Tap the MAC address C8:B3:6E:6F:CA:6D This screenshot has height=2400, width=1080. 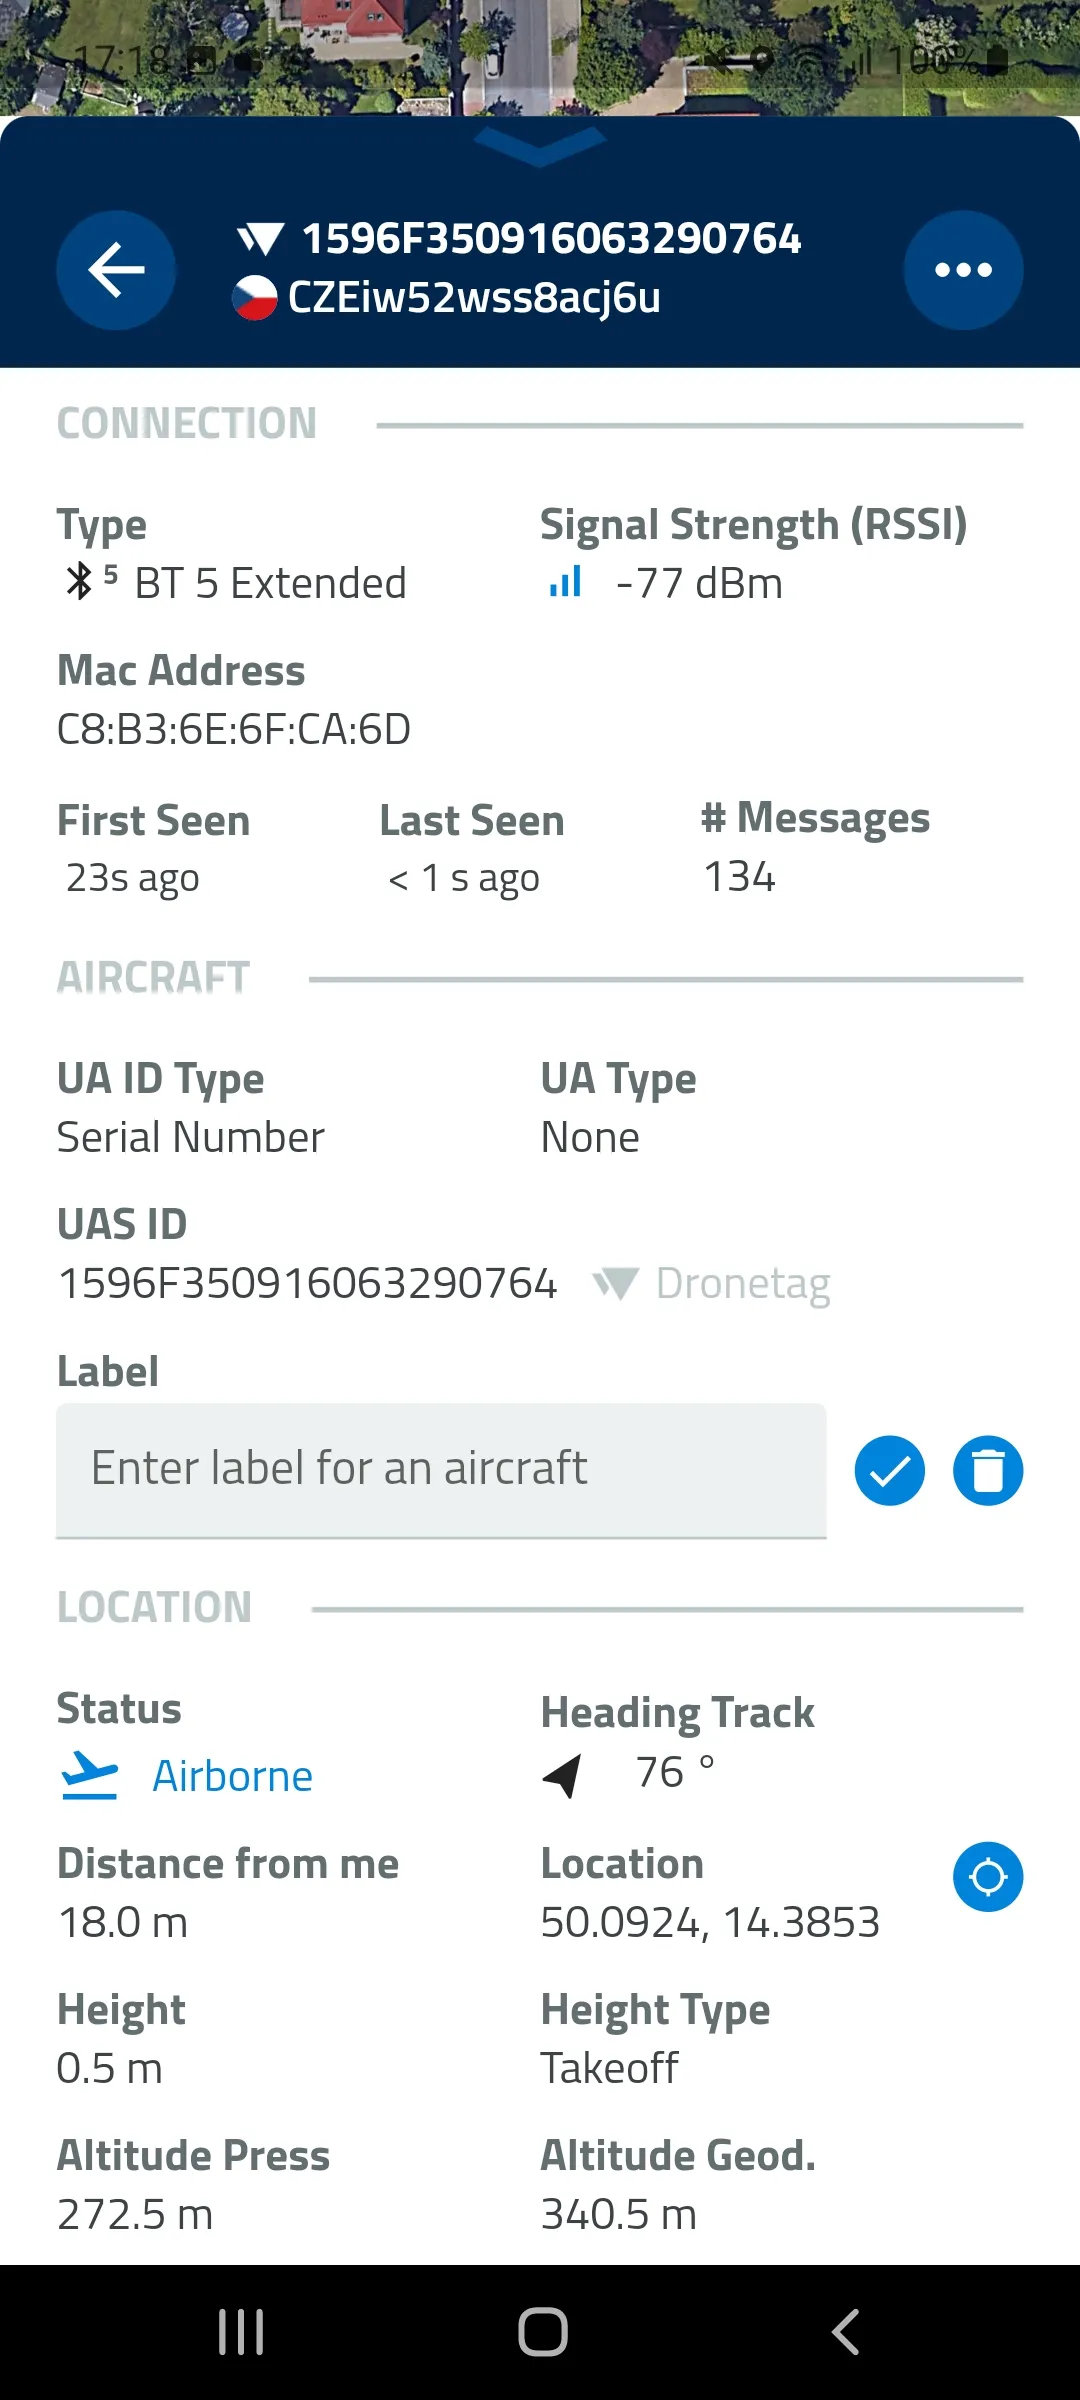[234, 729]
